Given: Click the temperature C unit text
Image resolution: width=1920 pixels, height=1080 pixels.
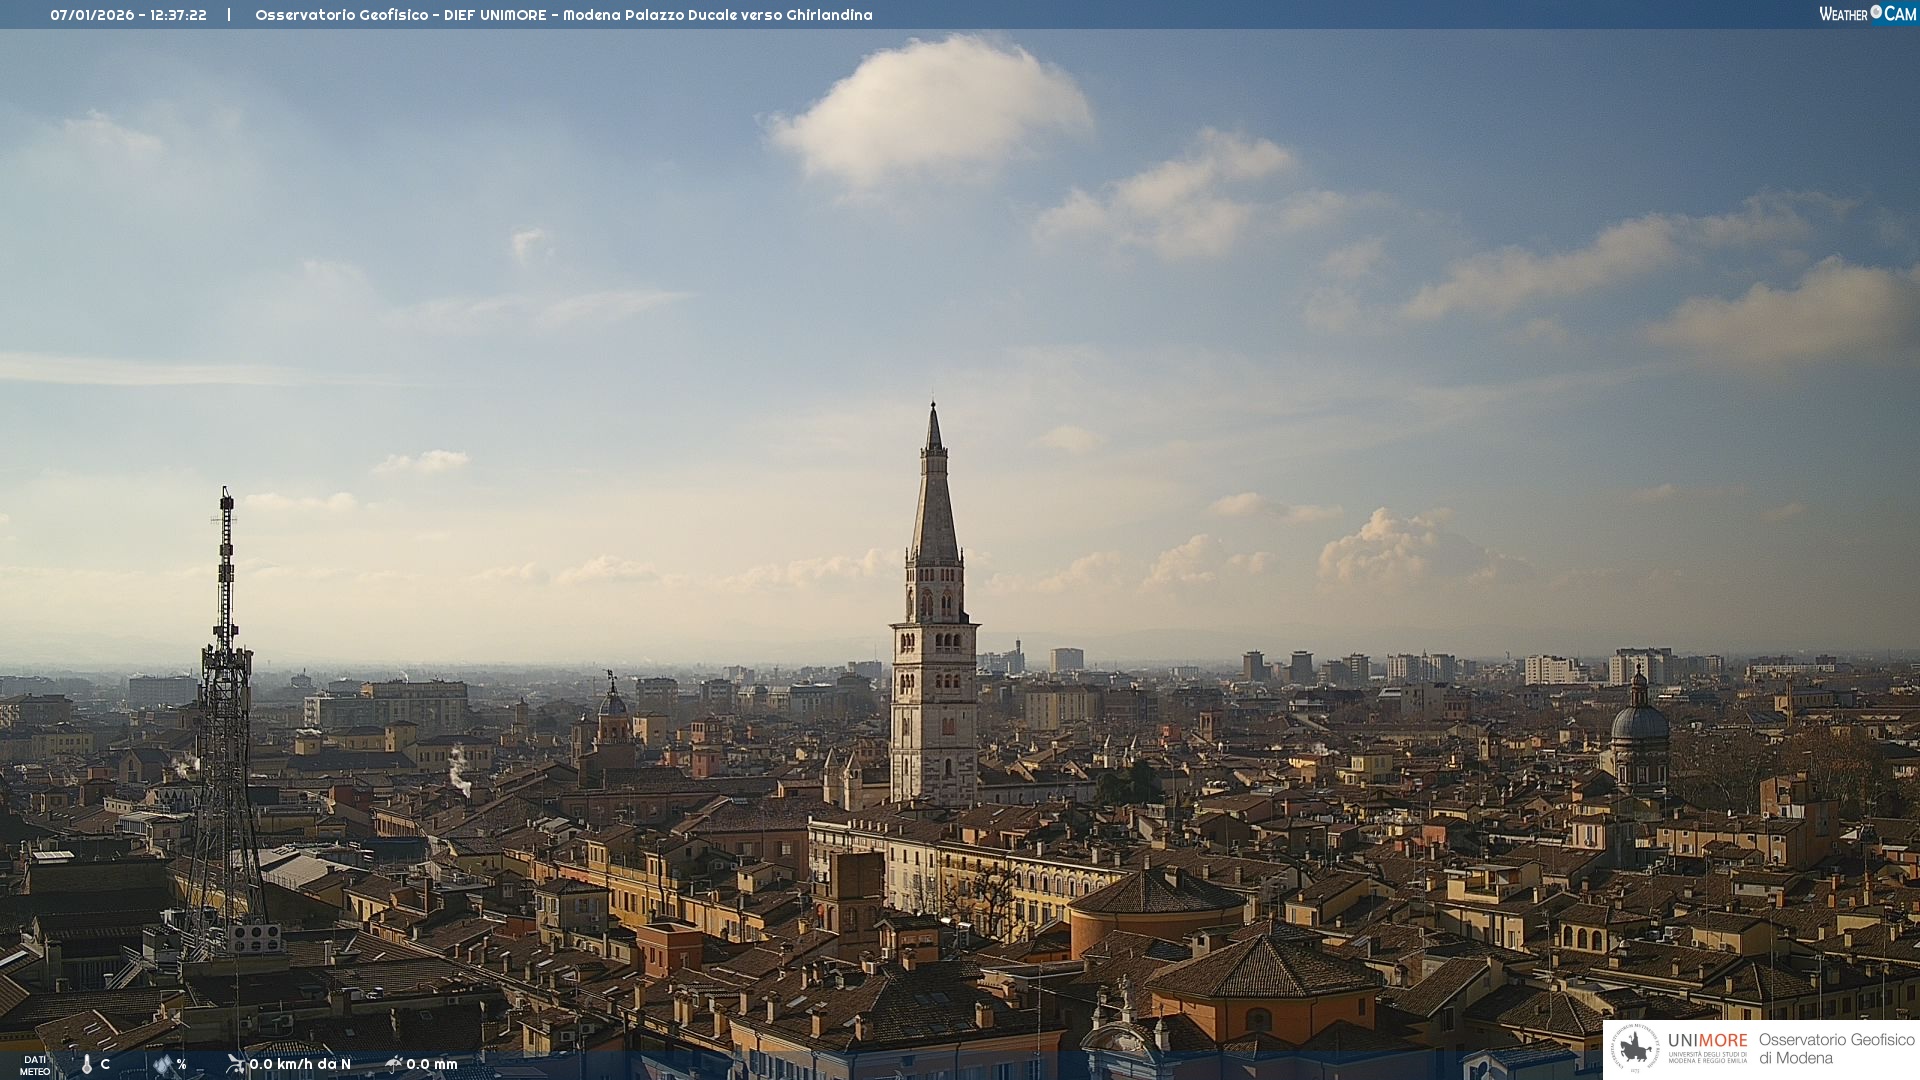Looking at the screenshot, I should [x=105, y=1064].
